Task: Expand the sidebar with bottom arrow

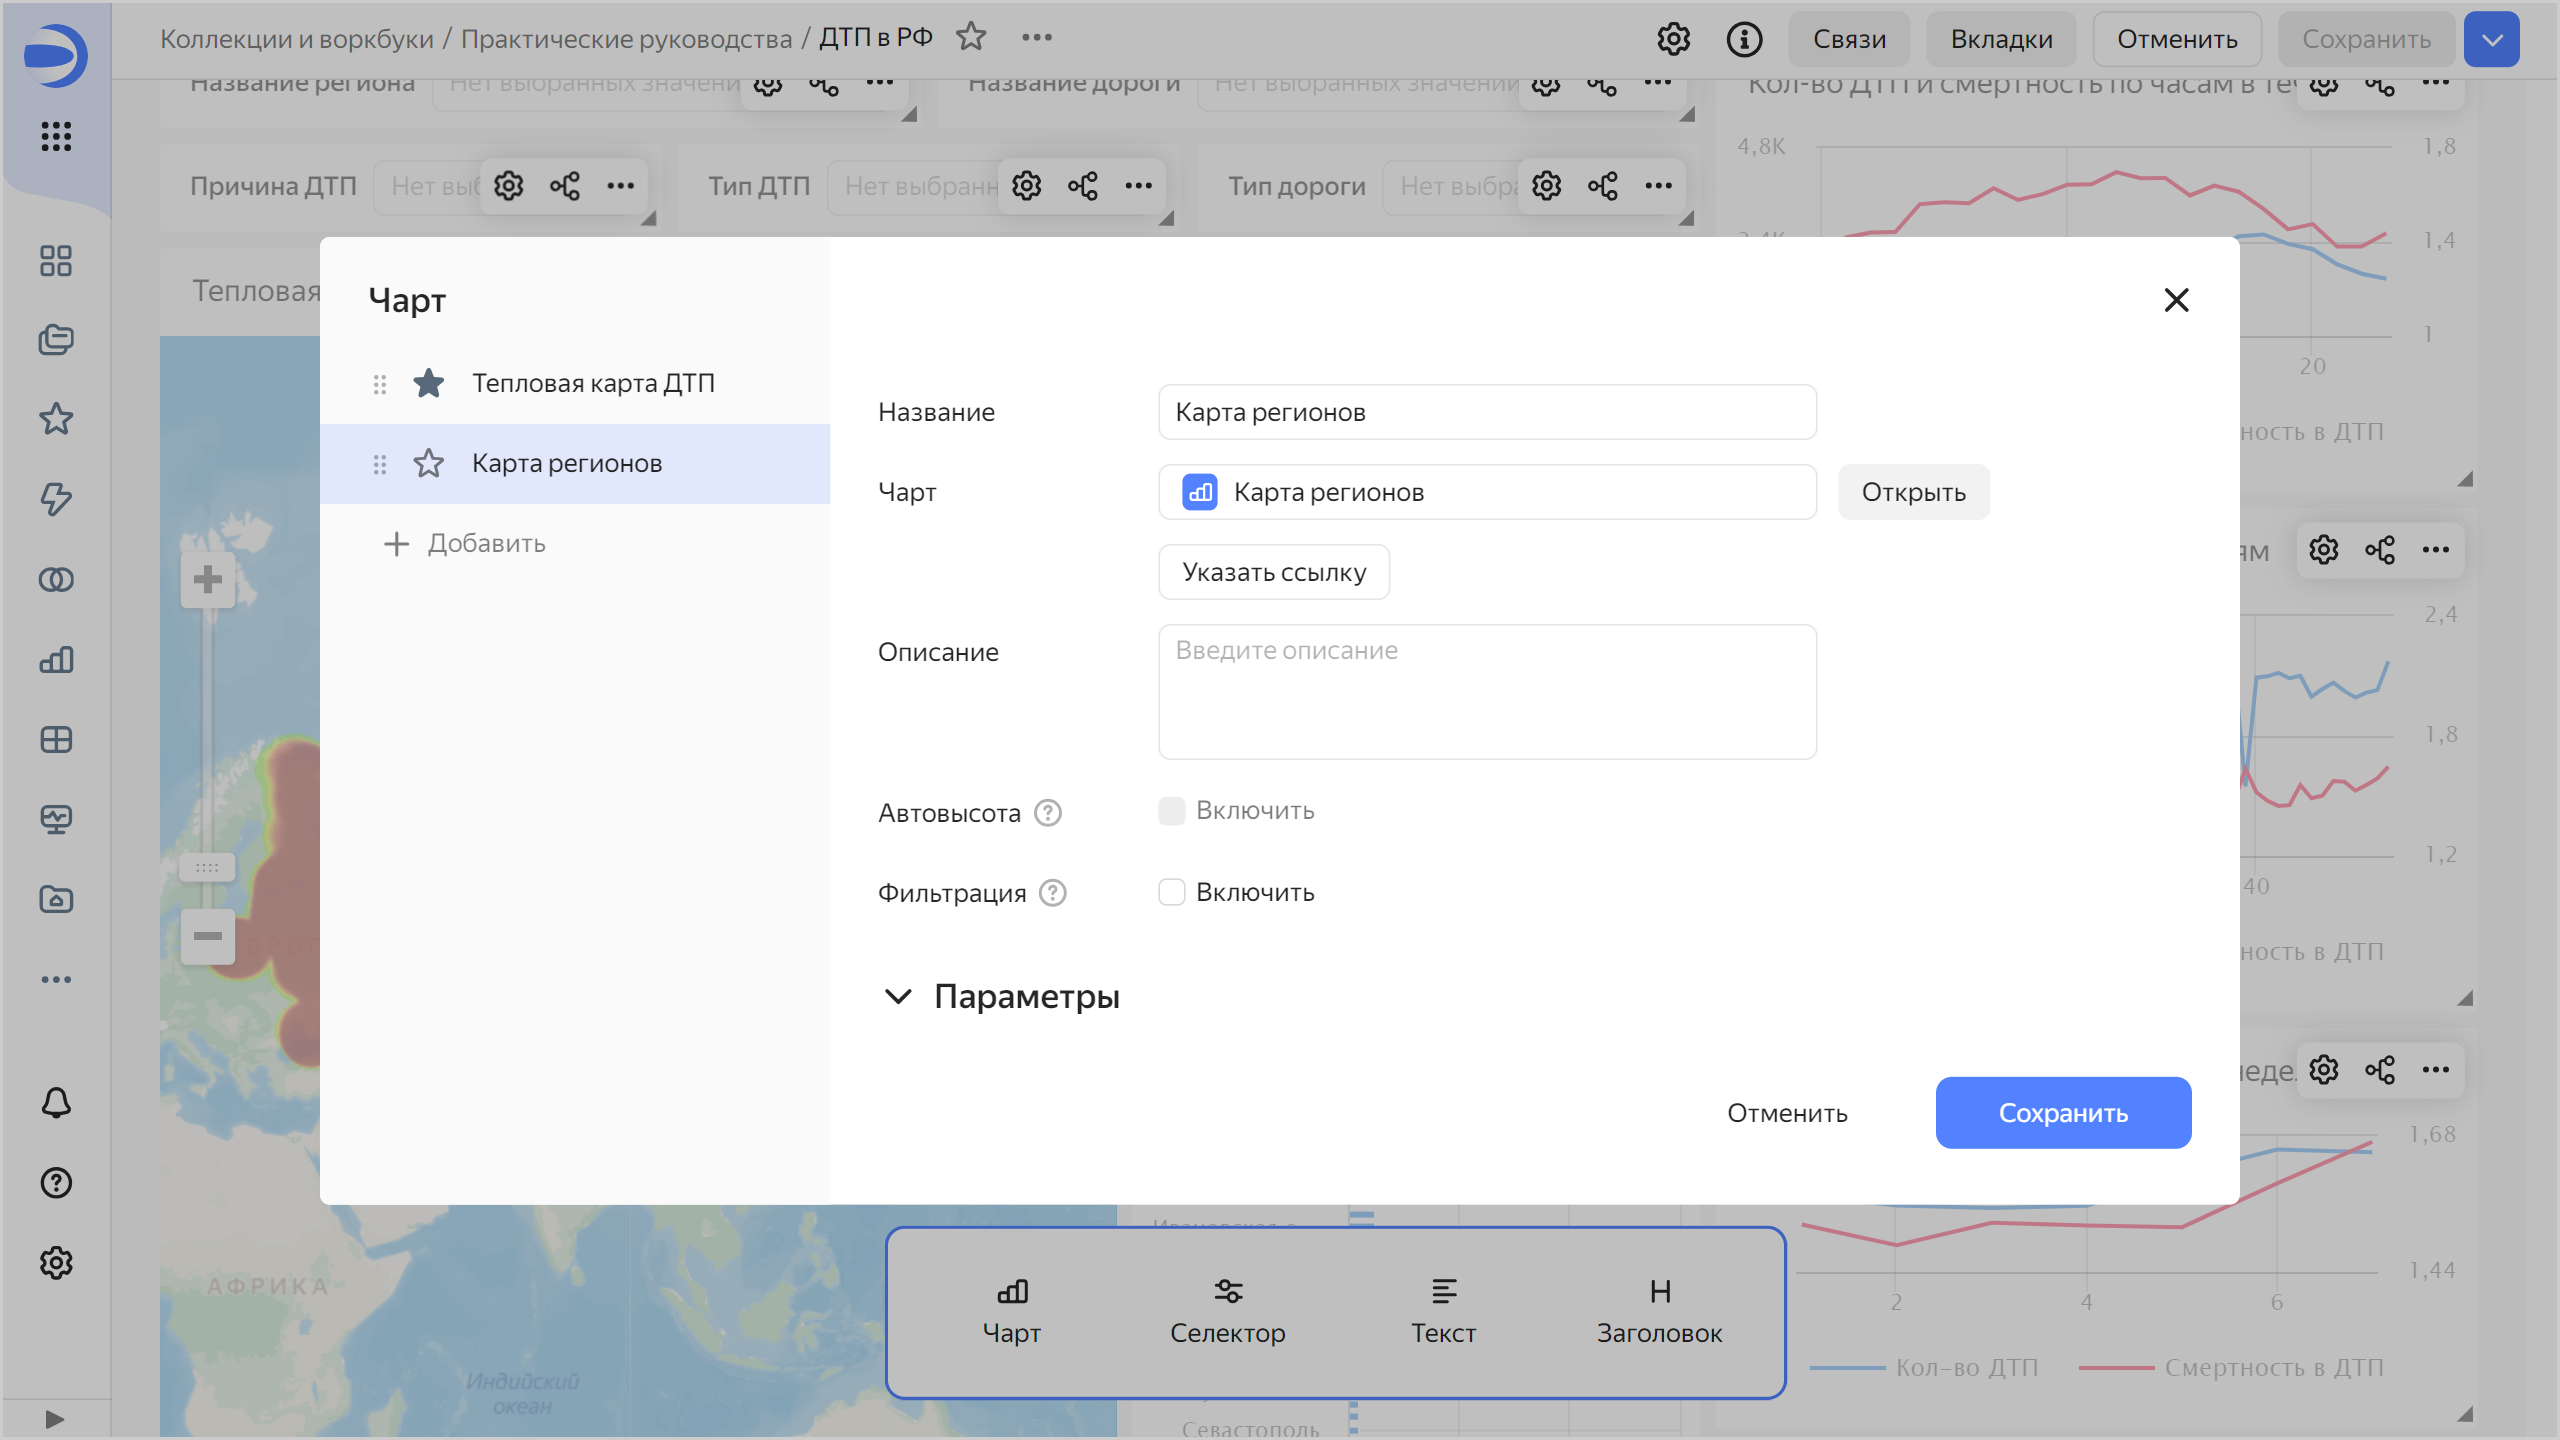Action: click(x=55, y=1419)
